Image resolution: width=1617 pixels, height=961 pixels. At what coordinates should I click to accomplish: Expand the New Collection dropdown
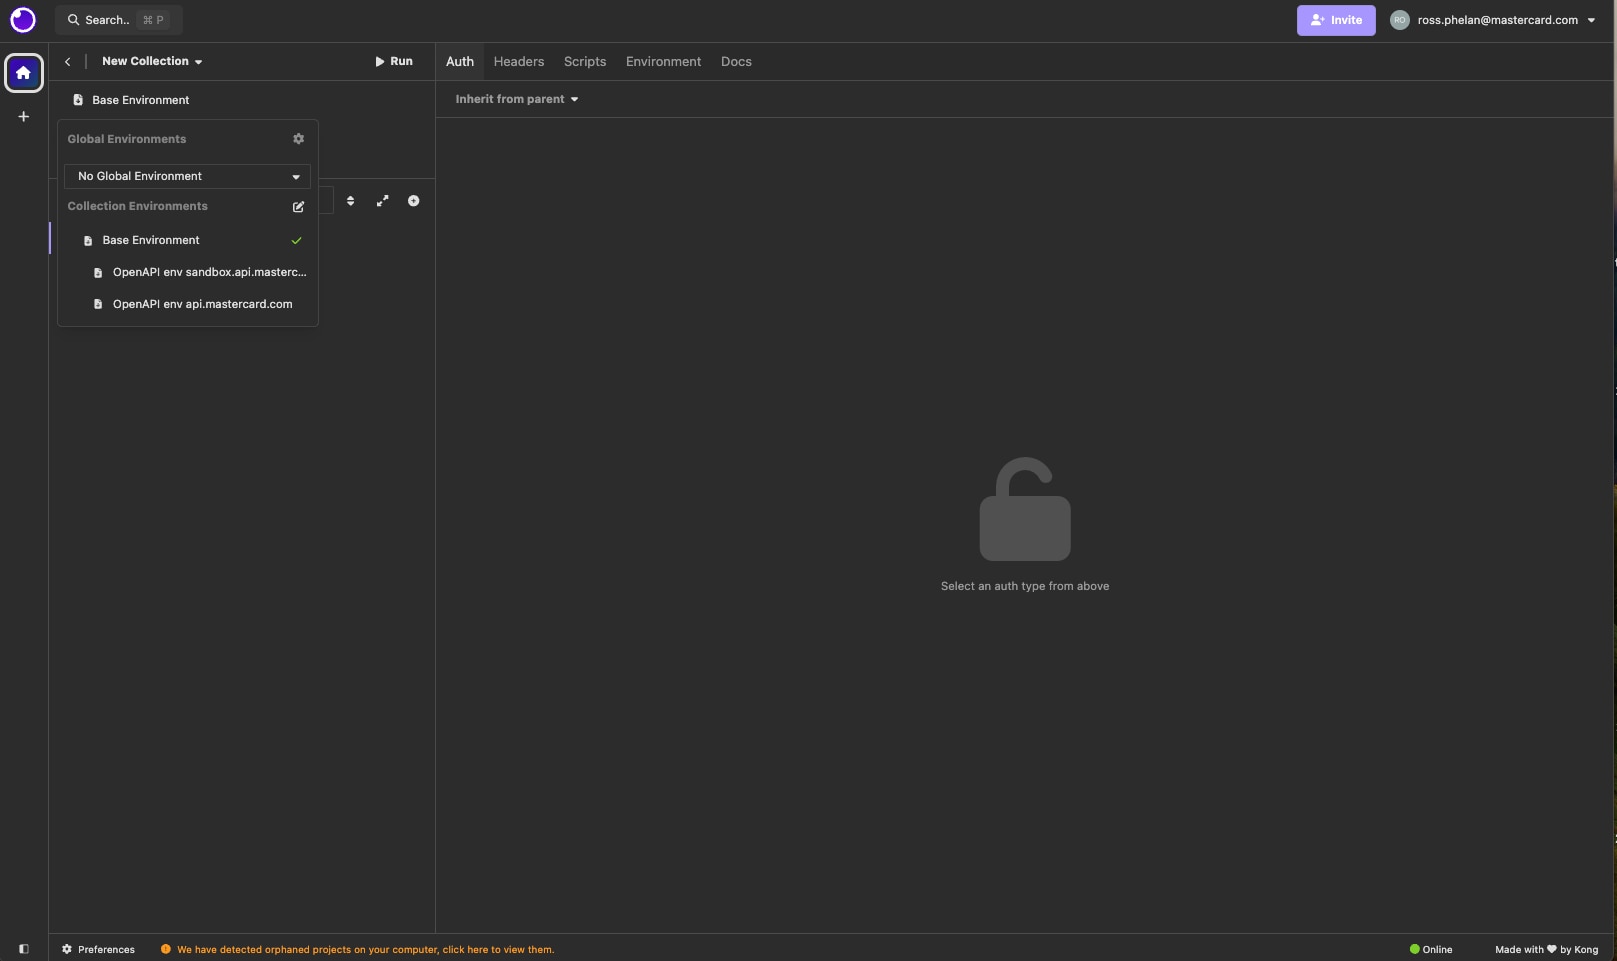click(152, 62)
